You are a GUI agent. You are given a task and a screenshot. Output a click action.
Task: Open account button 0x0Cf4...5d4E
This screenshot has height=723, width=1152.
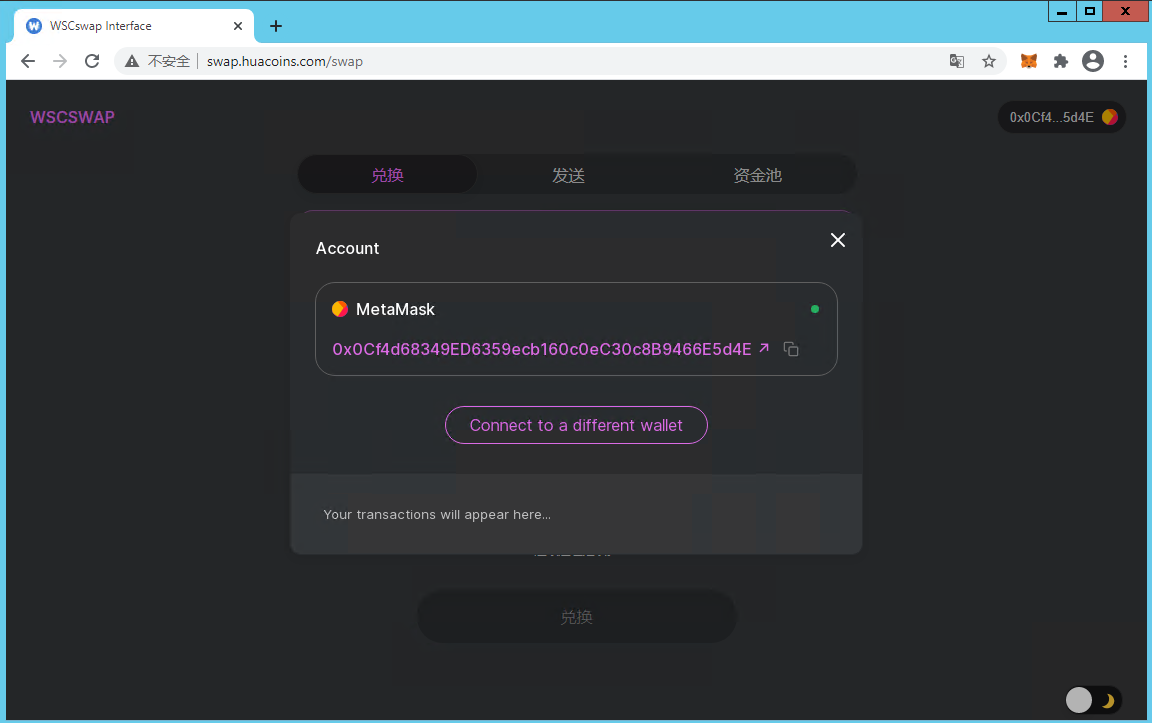1062,117
